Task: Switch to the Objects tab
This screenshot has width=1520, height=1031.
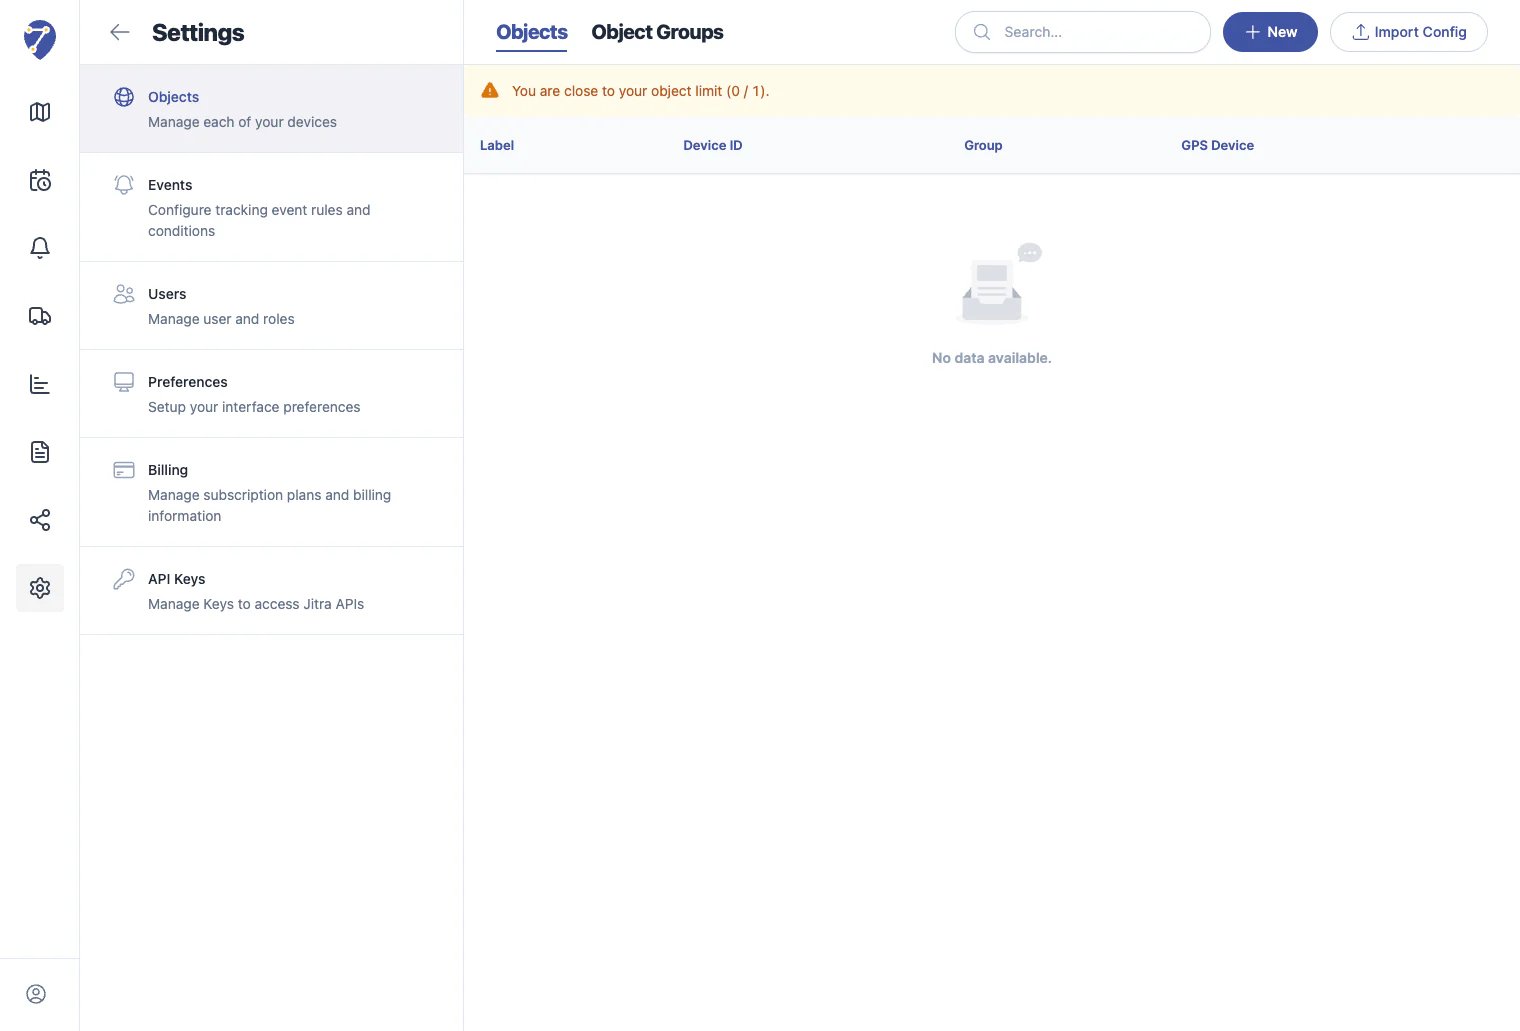Action: click(532, 32)
